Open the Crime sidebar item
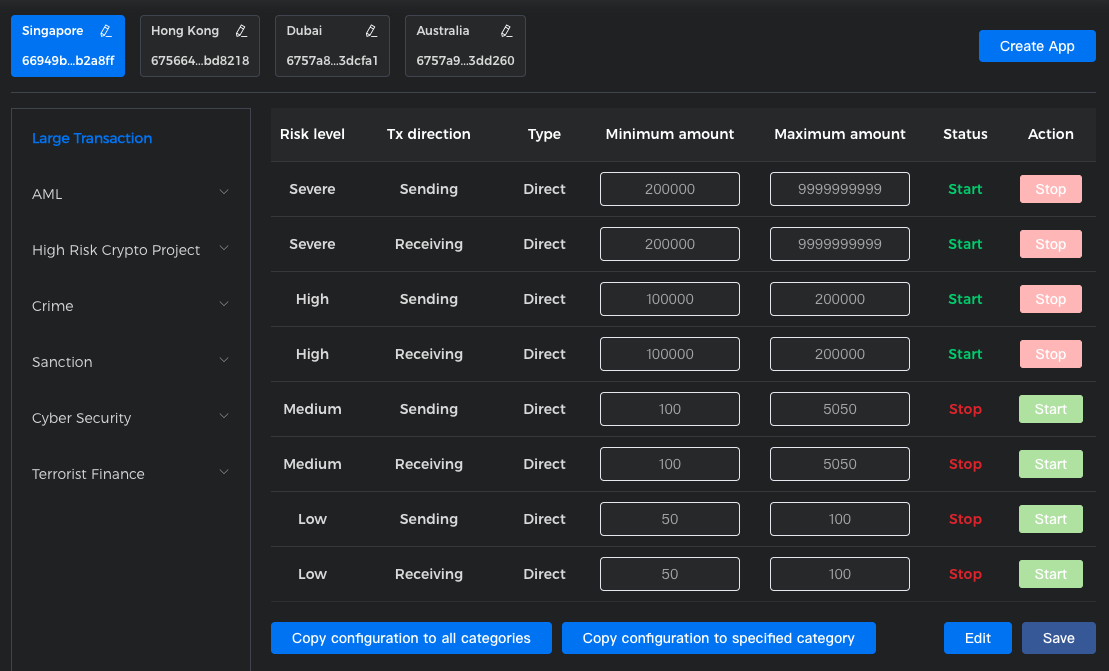 (131, 305)
